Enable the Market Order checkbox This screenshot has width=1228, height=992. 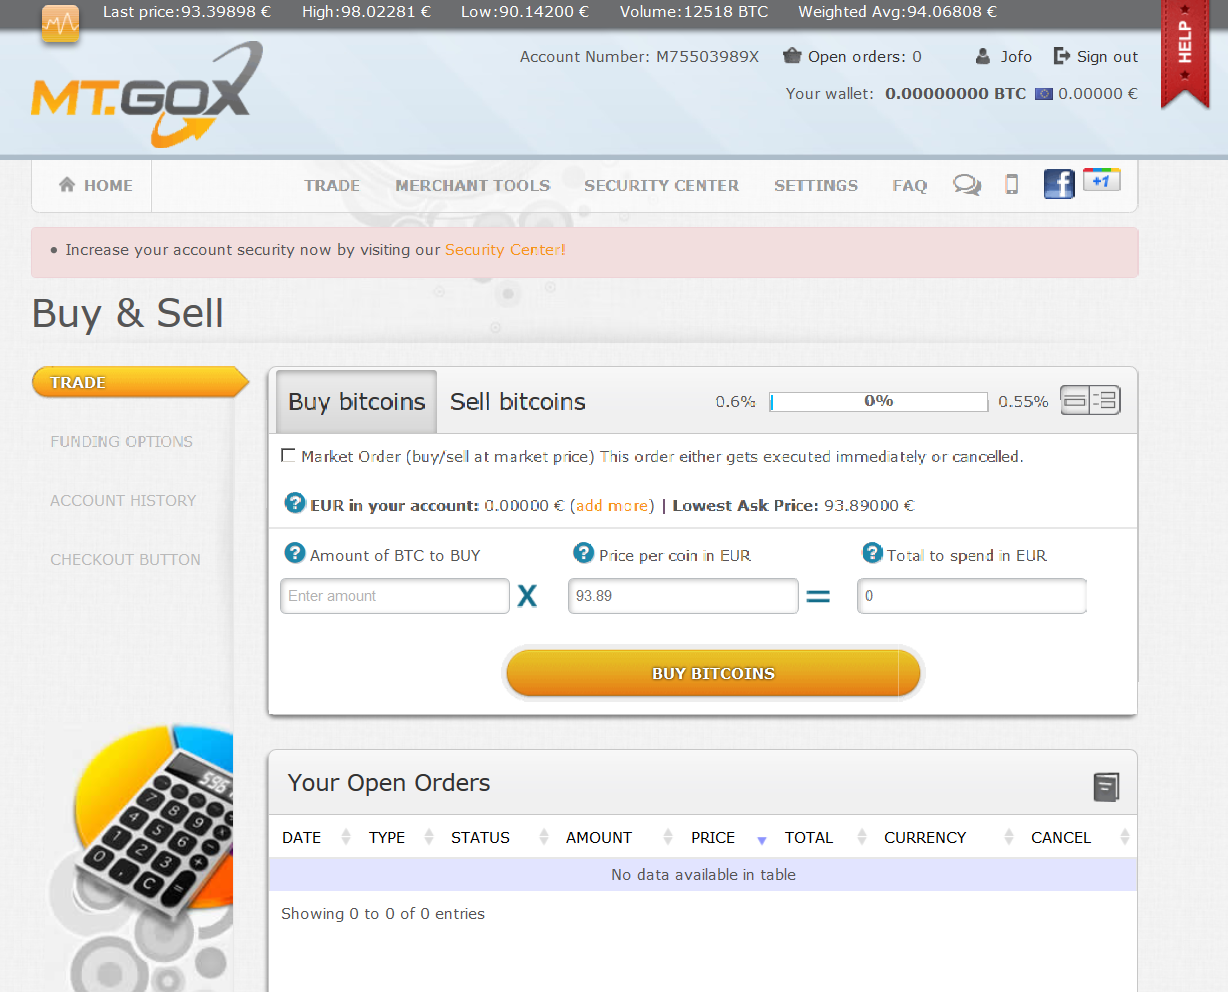tap(289, 456)
